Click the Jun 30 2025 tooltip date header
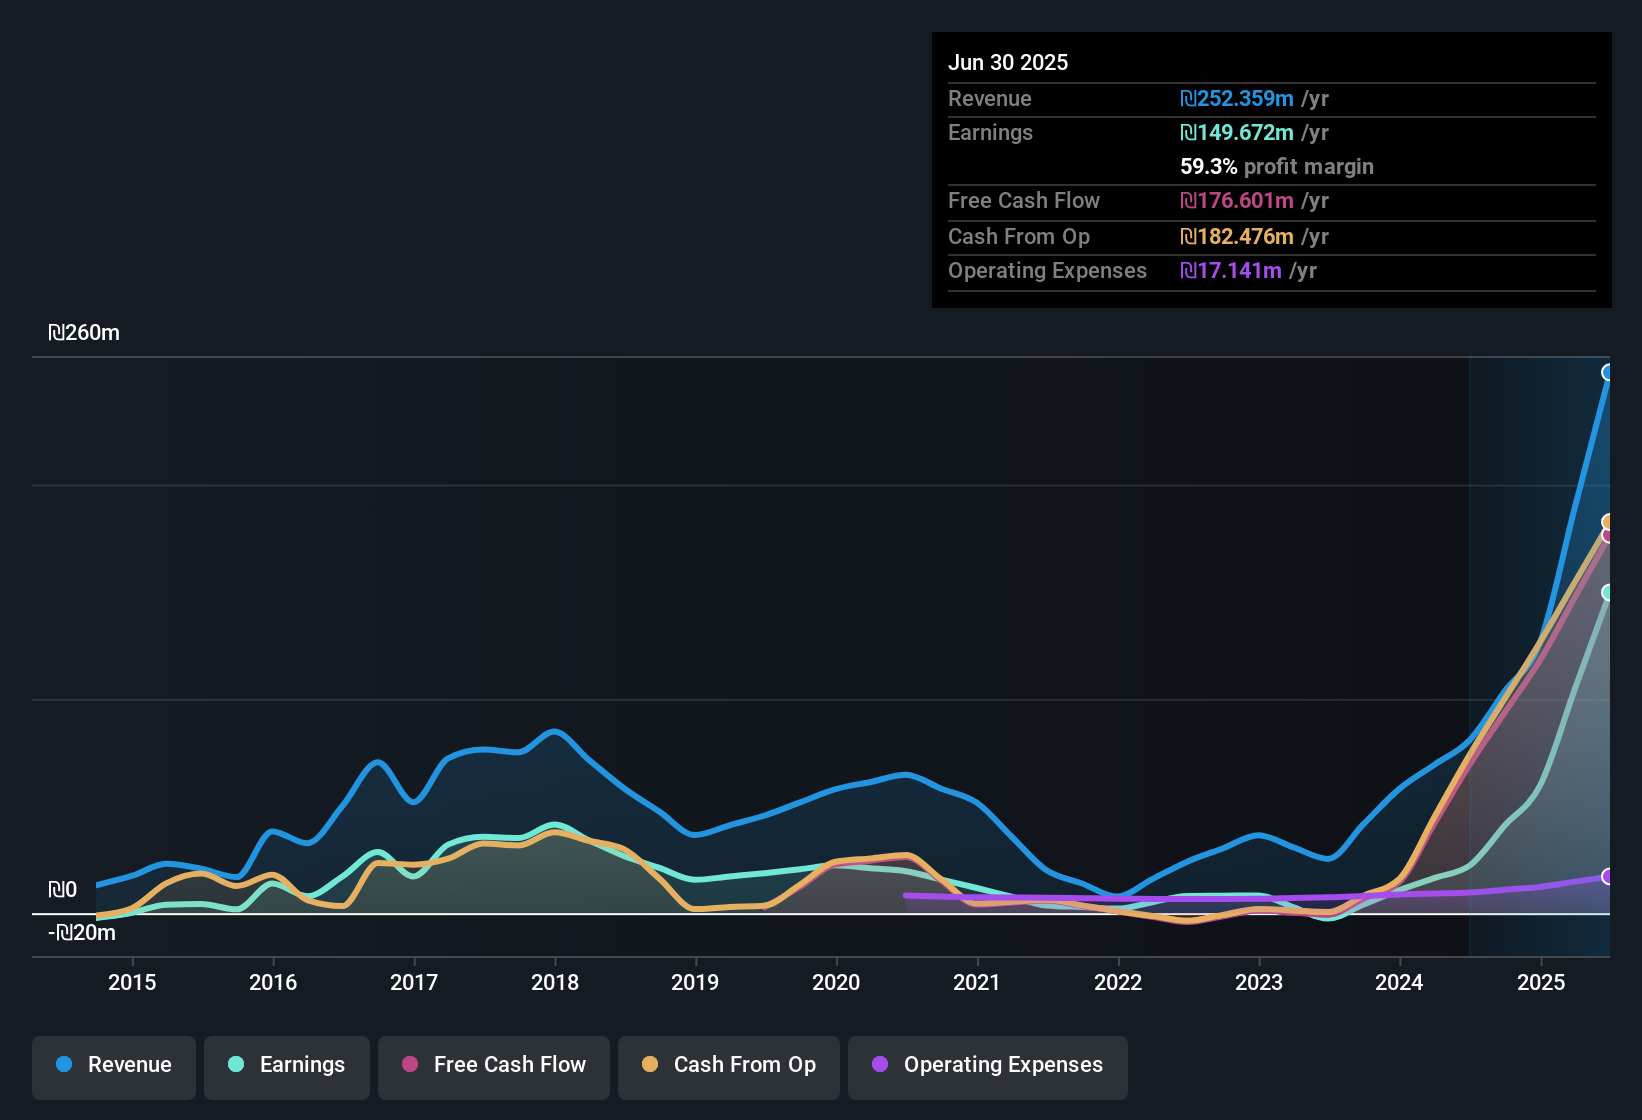Screen dimensions: 1642x1120 click(x=1008, y=62)
